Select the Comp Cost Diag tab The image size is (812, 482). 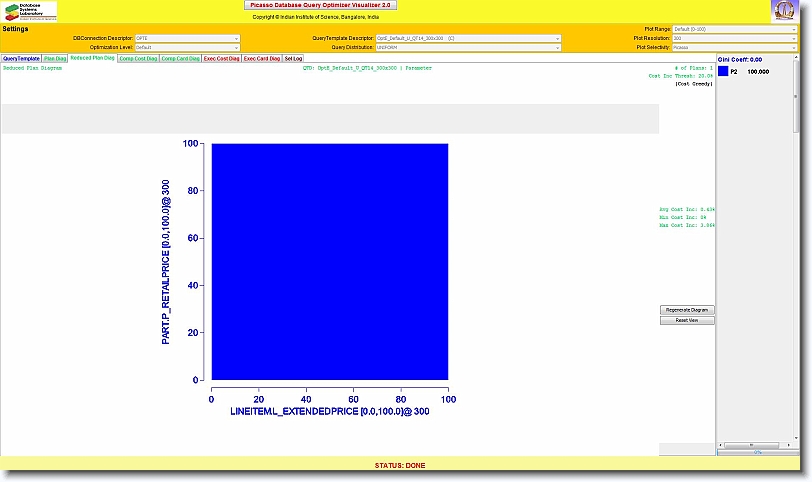coord(137,59)
